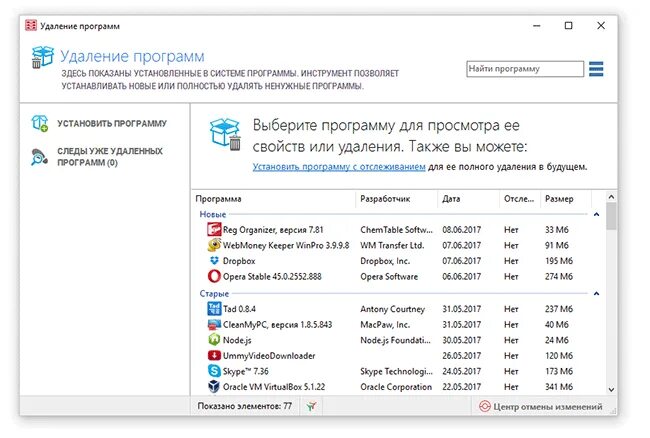Click the Dropbox program icon
The height and width of the screenshot is (438, 650).
click(x=214, y=261)
